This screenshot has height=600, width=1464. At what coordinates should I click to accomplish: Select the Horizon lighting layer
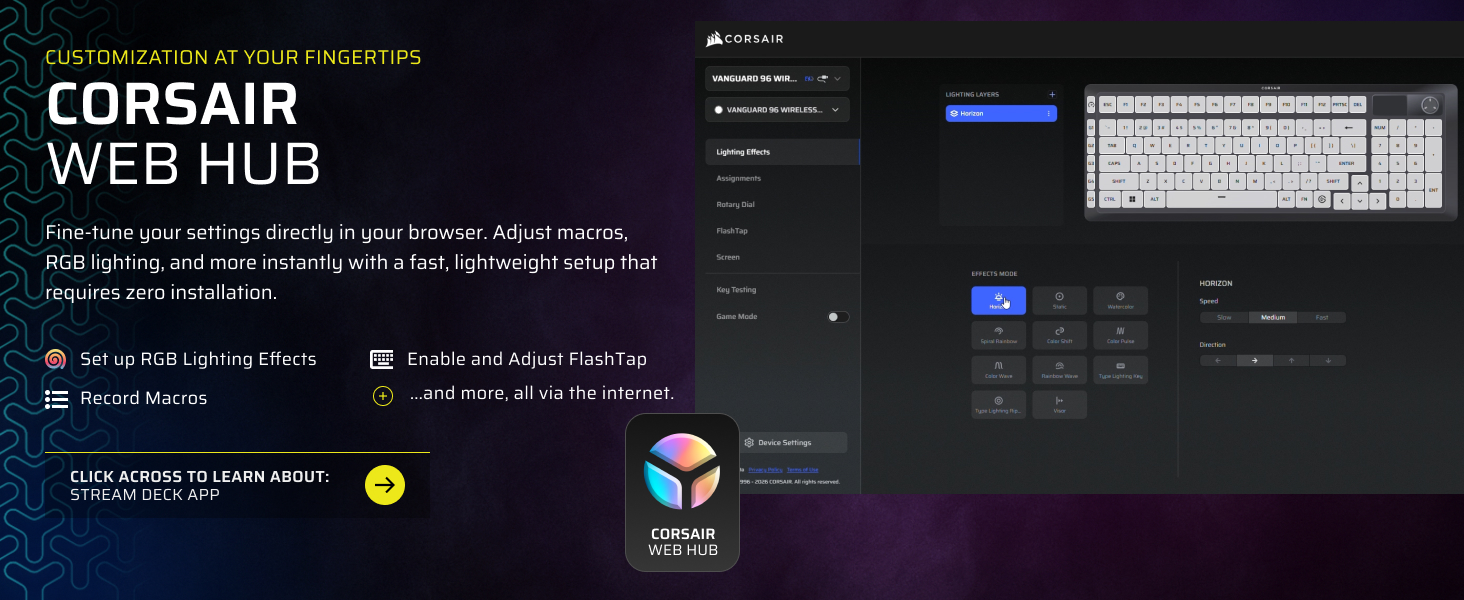[x=1001, y=114]
